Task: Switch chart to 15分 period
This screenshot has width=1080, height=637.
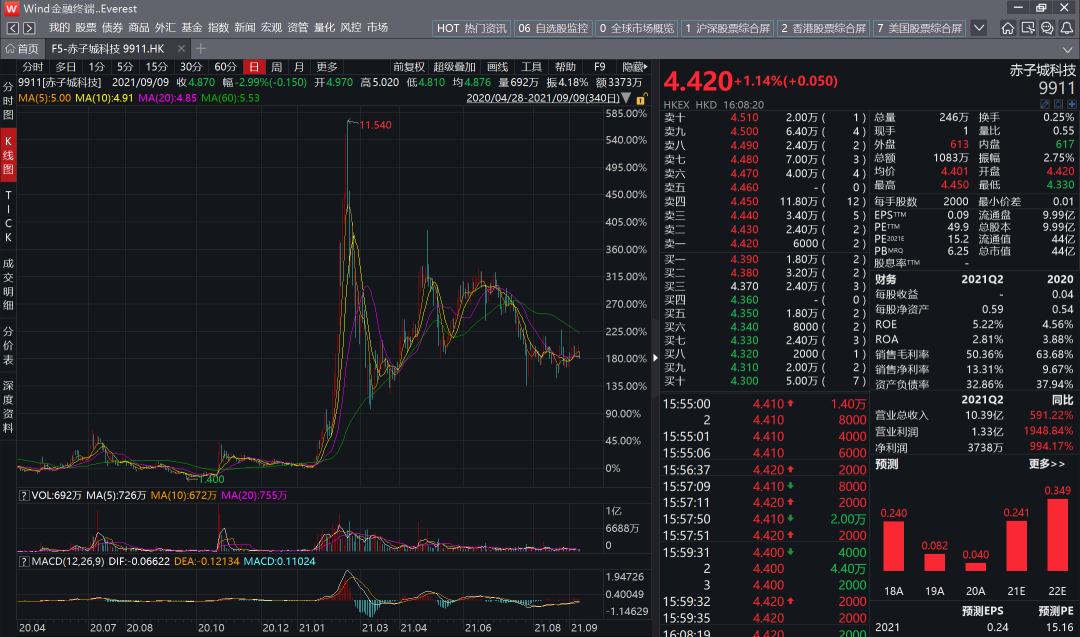Action: coord(156,67)
